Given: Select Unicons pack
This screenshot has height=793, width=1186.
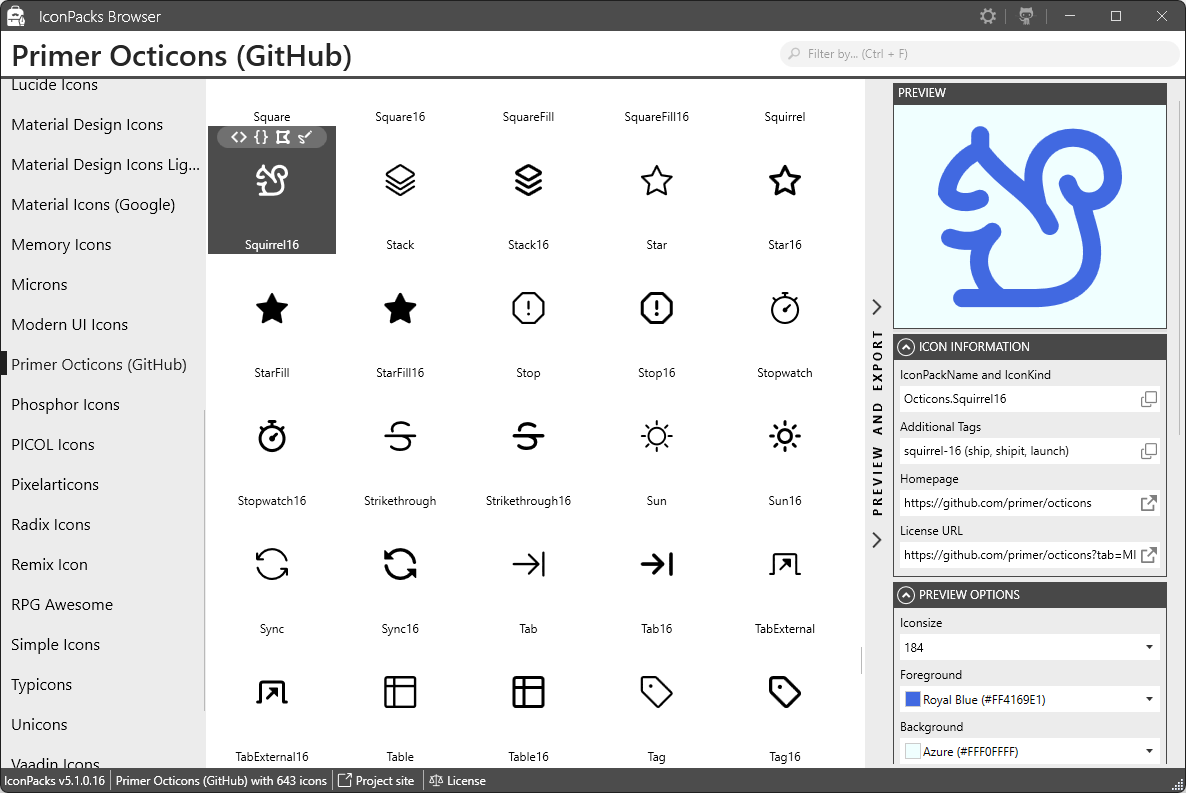Looking at the screenshot, I should 39,725.
